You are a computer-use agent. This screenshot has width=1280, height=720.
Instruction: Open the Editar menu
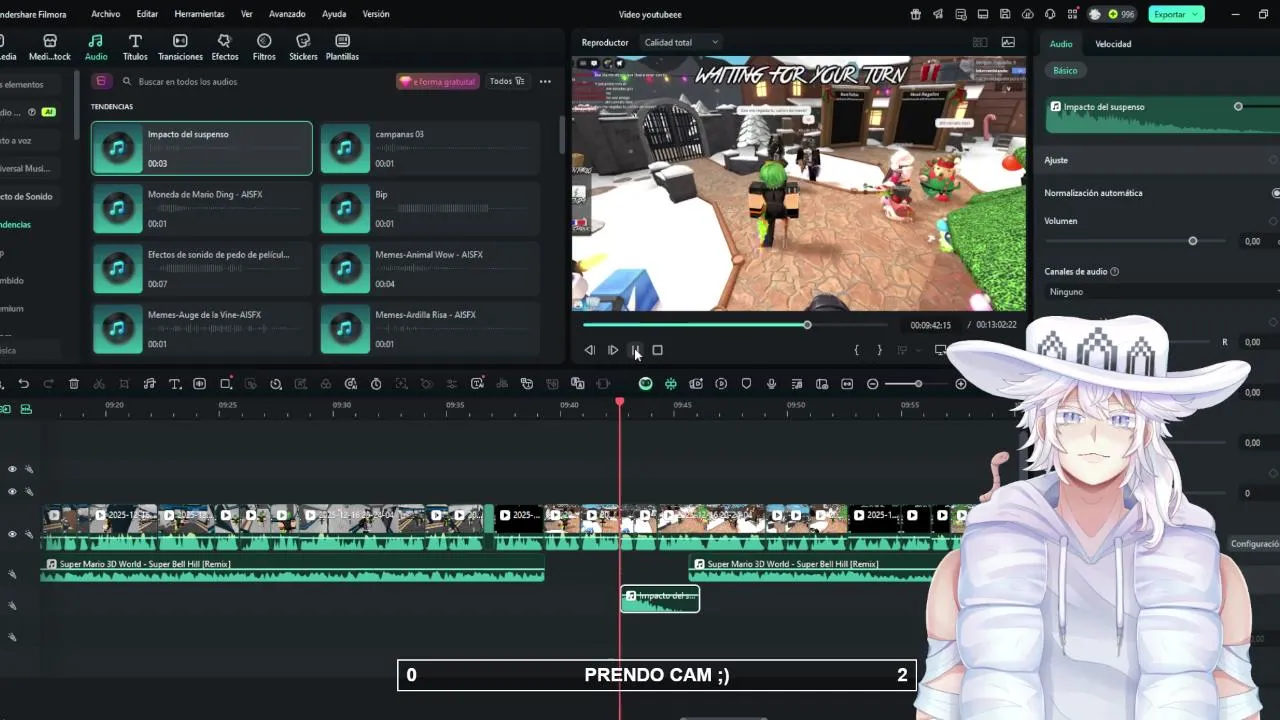147,14
